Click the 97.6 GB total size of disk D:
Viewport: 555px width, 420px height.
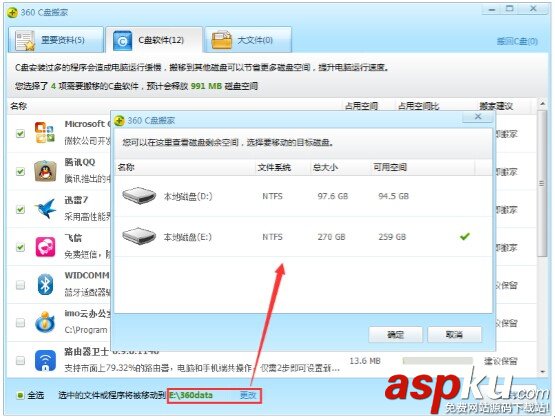333,196
